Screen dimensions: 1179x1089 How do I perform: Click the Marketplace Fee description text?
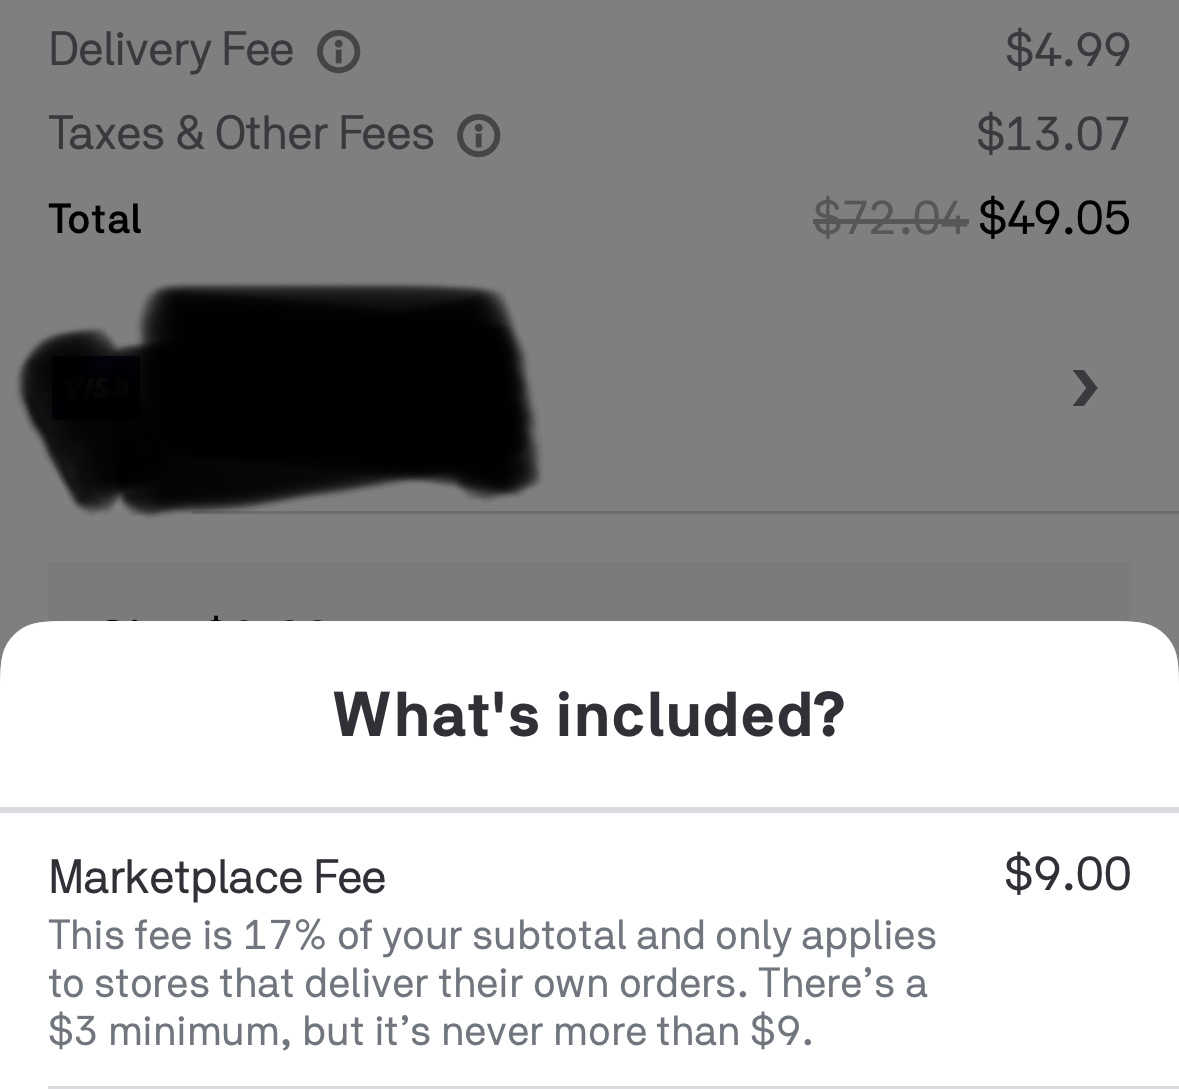coord(492,983)
